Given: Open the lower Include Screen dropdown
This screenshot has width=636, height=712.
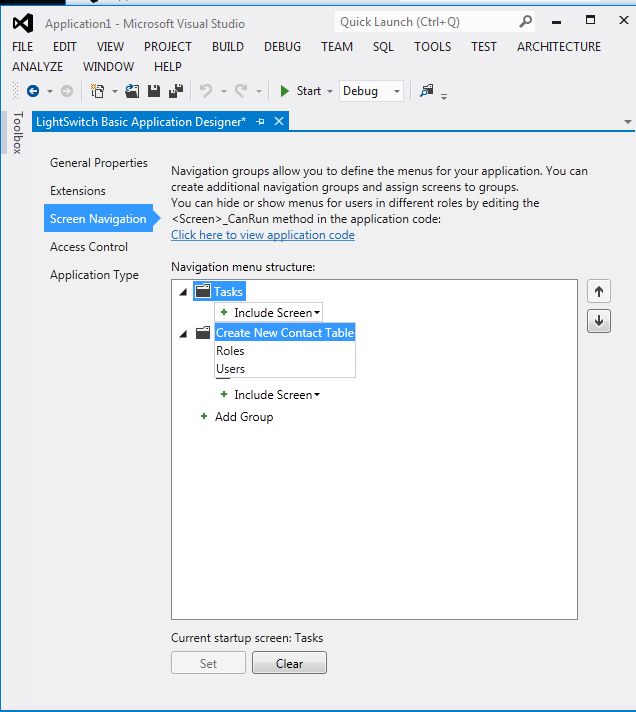Looking at the screenshot, I should (270, 395).
